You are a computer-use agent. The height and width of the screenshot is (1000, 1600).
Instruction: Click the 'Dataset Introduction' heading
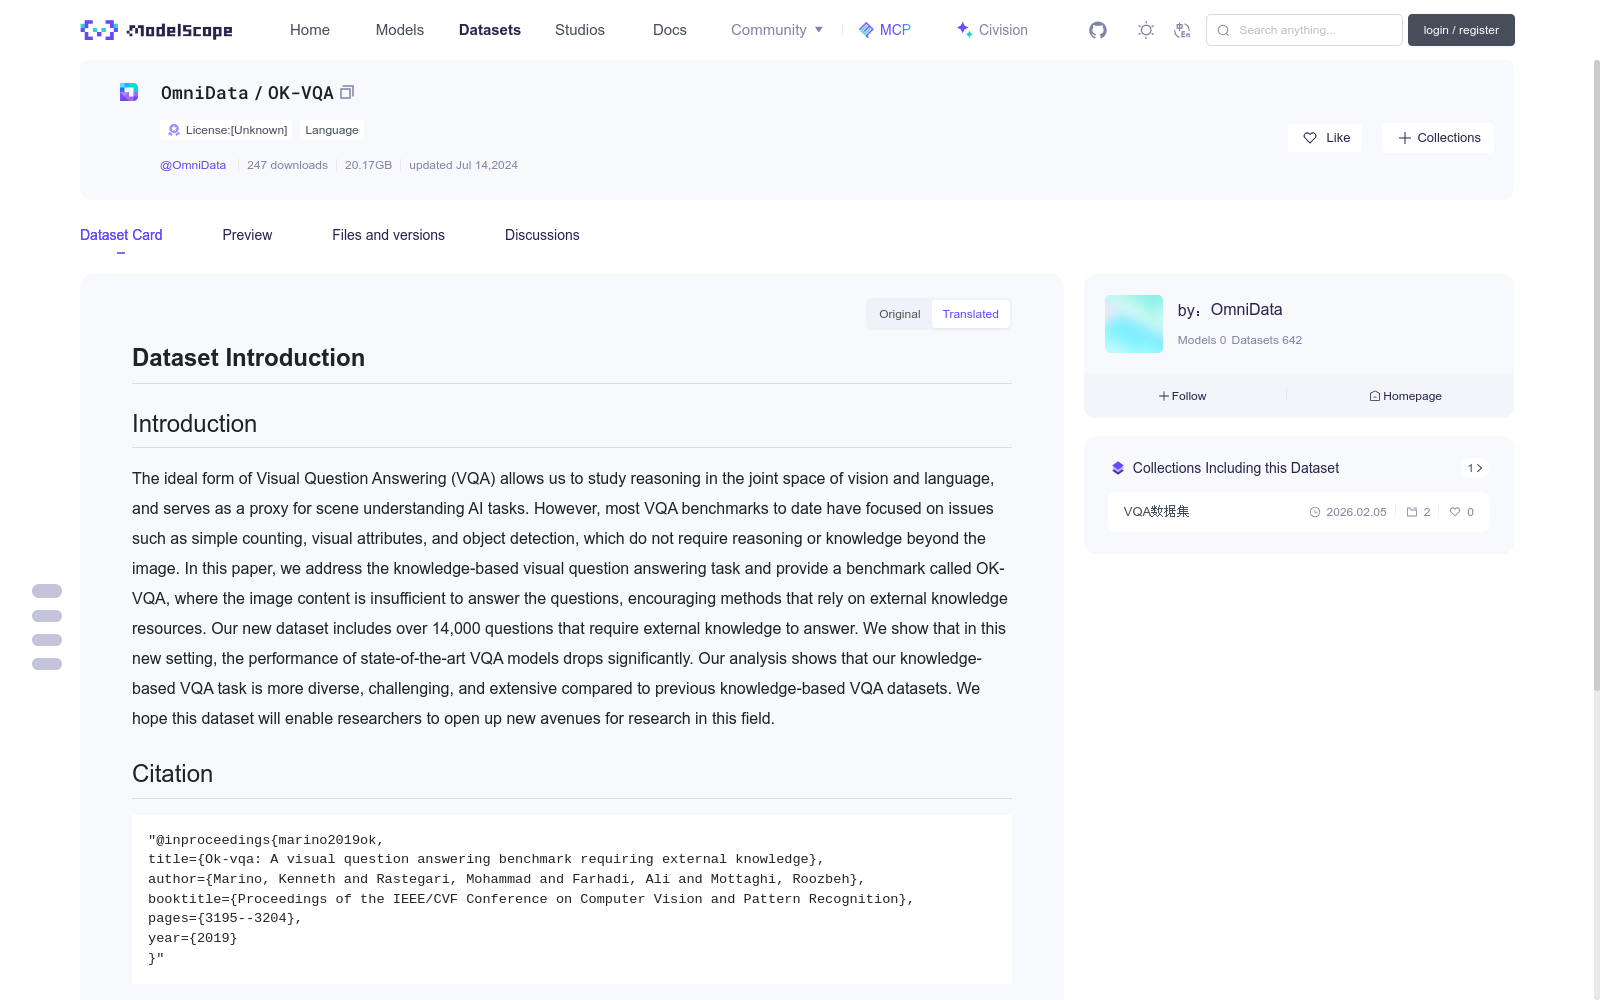tap(249, 358)
